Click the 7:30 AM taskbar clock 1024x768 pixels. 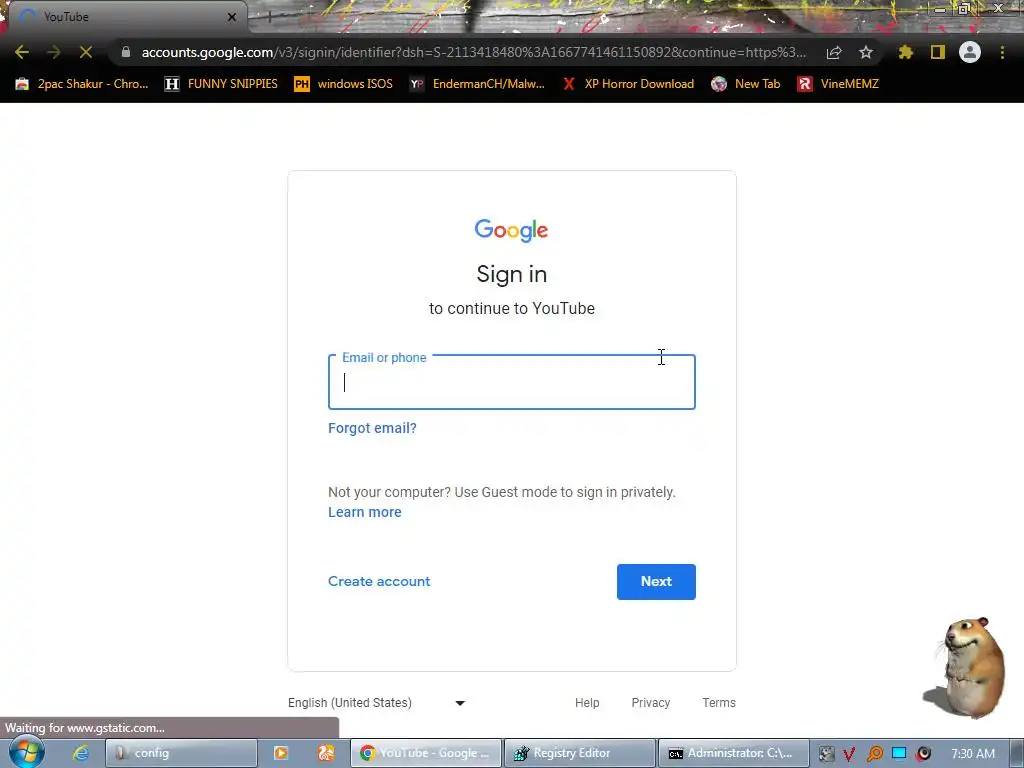pos(973,754)
